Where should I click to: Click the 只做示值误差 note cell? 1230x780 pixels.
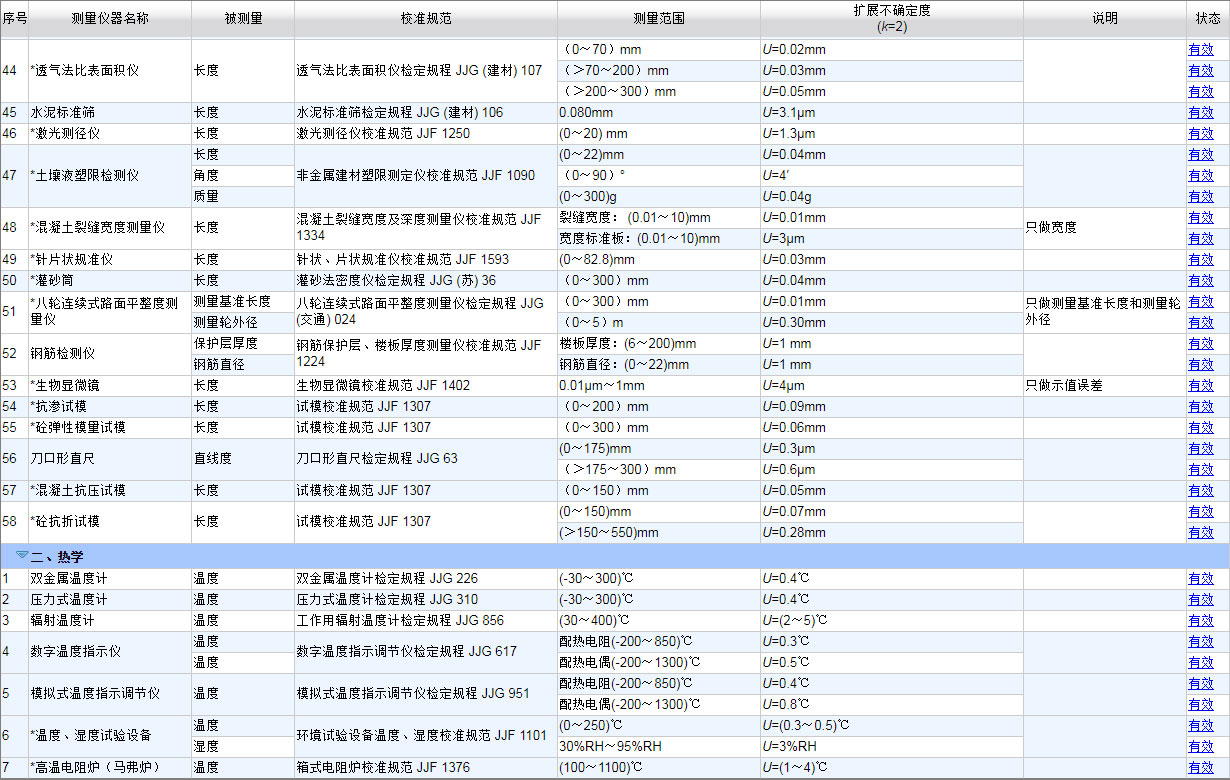click(x=1104, y=385)
